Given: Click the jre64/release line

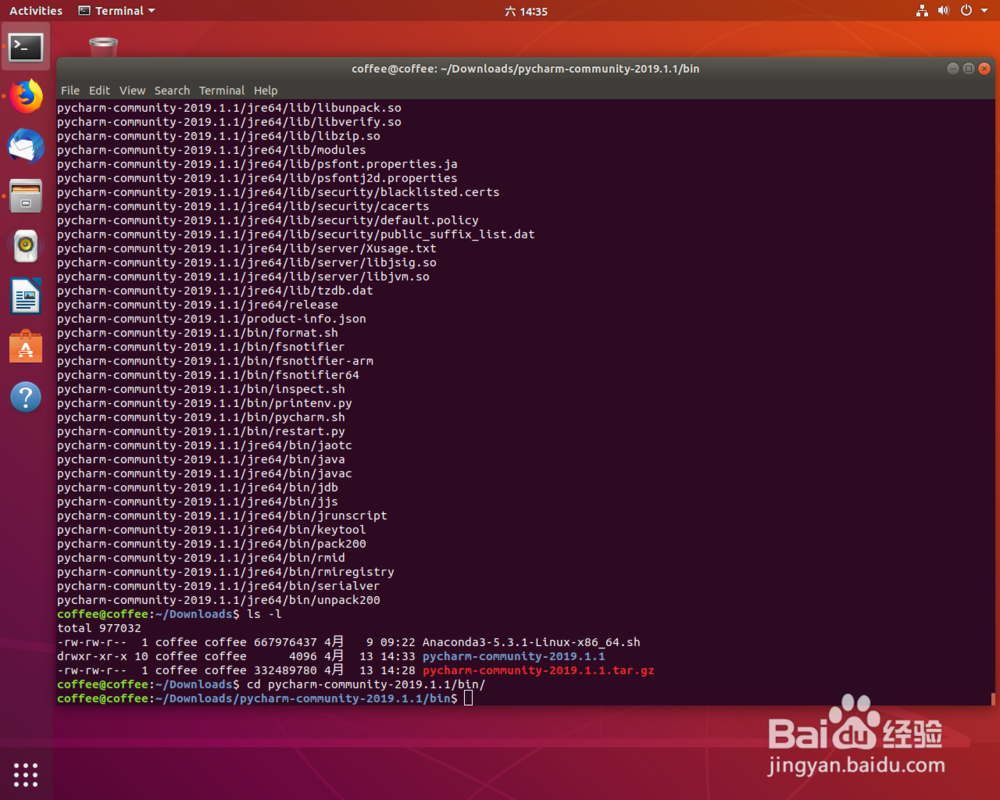Looking at the screenshot, I should tap(197, 305).
